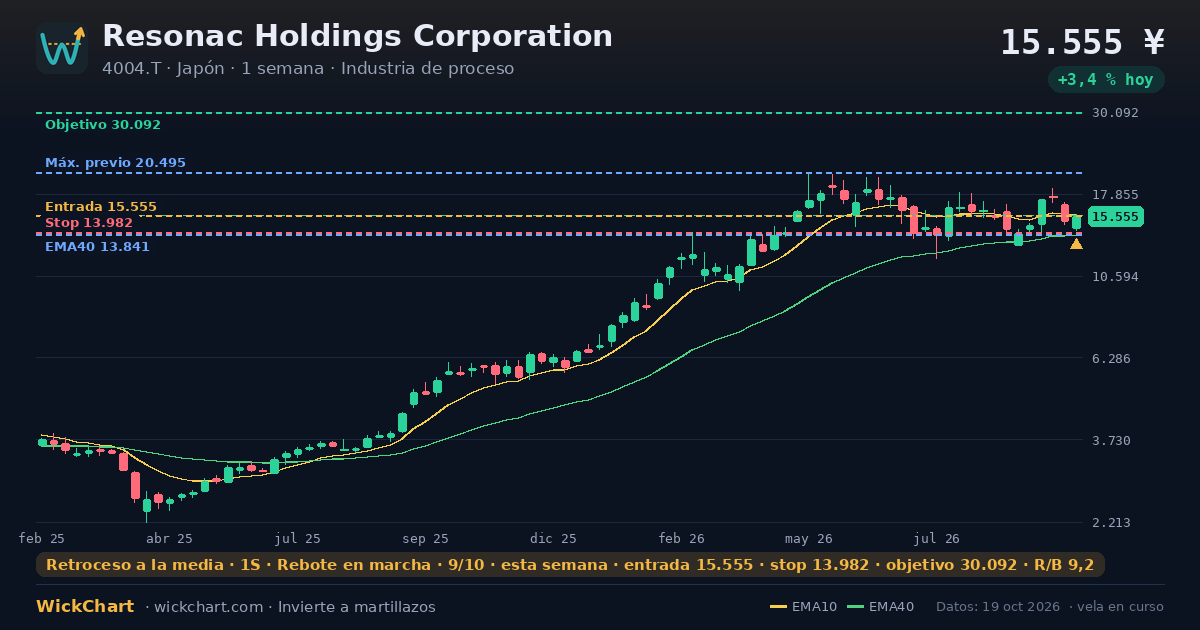The height and width of the screenshot is (630, 1200).
Task: Select the Resonac Holdings Corporation title
Action: (x=357, y=36)
